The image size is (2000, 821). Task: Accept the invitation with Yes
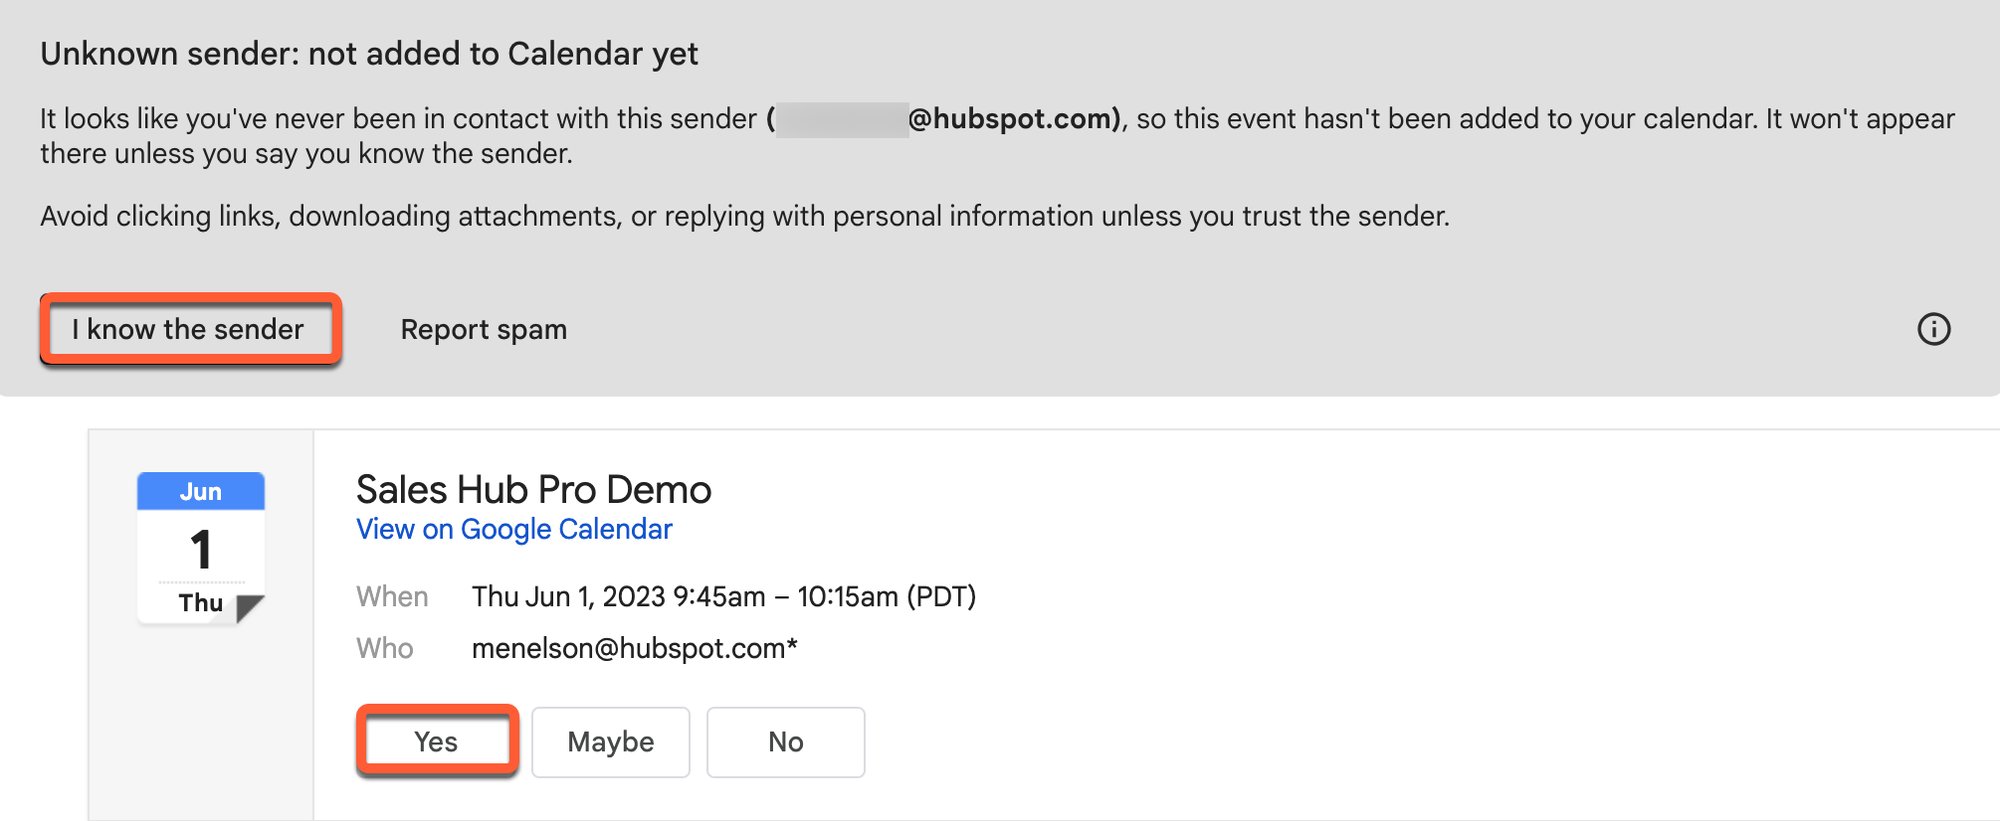(437, 741)
